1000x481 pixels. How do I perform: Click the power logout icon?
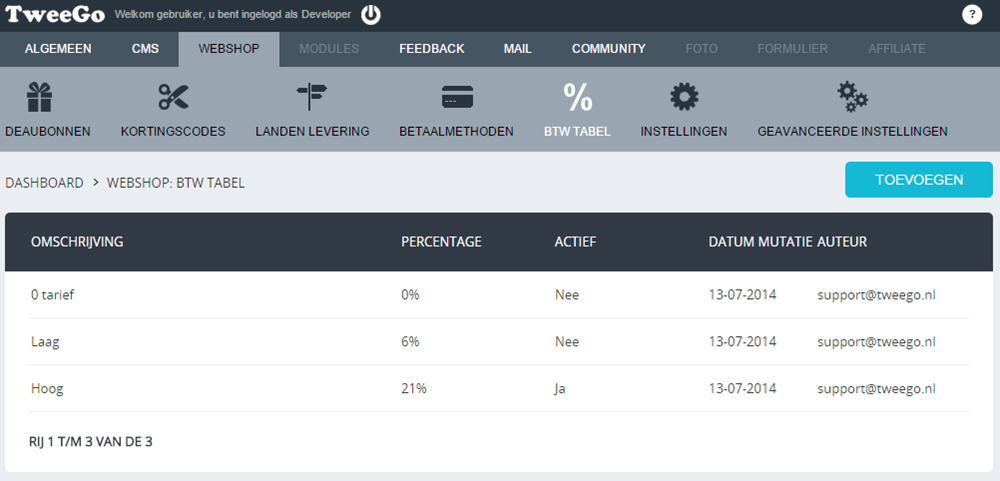tap(371, 15)
